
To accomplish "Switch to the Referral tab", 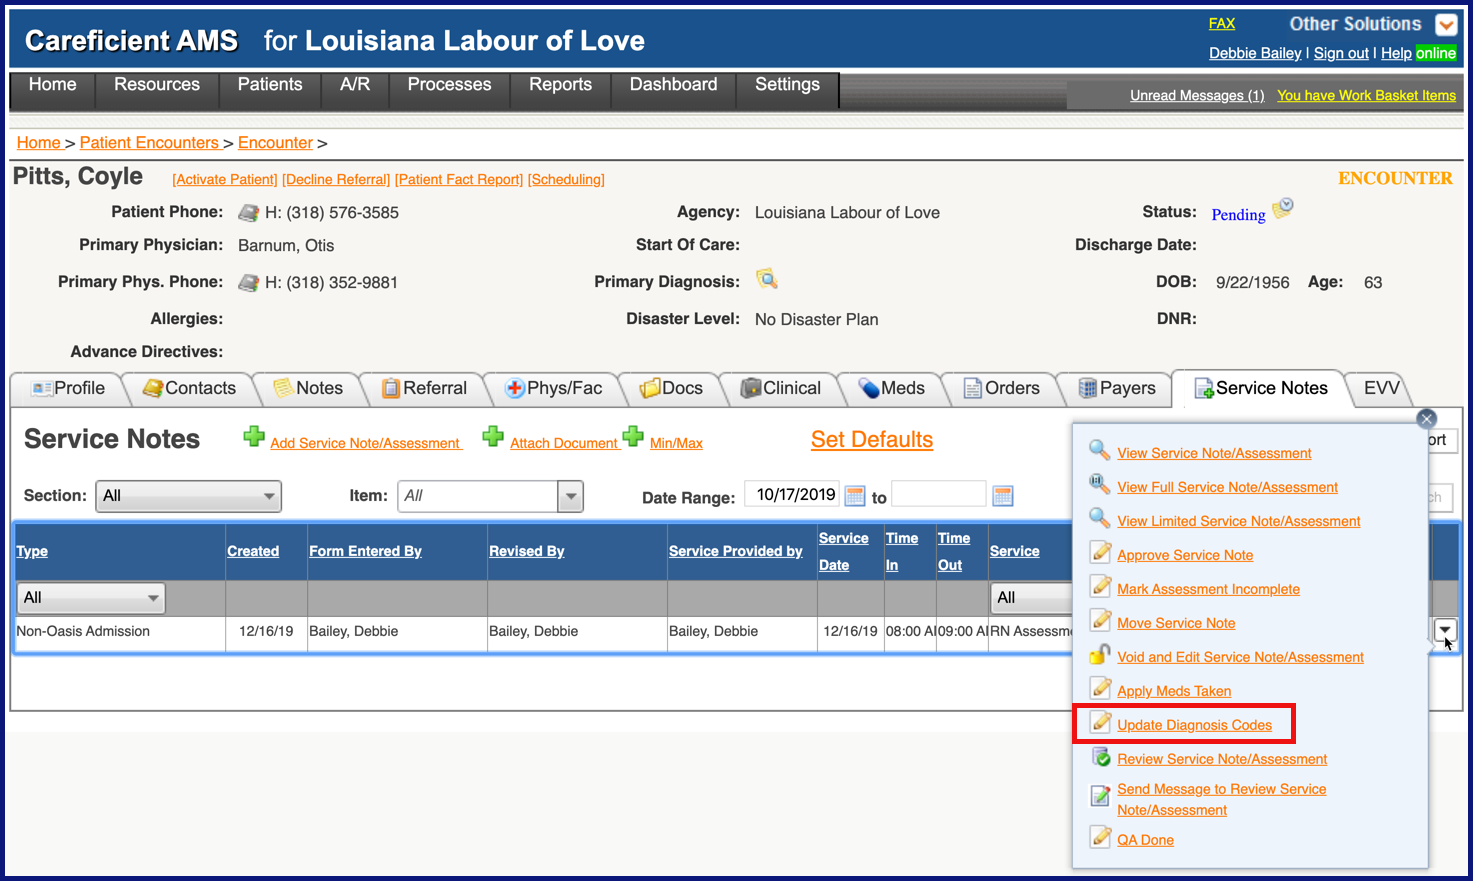I will 425,388.
